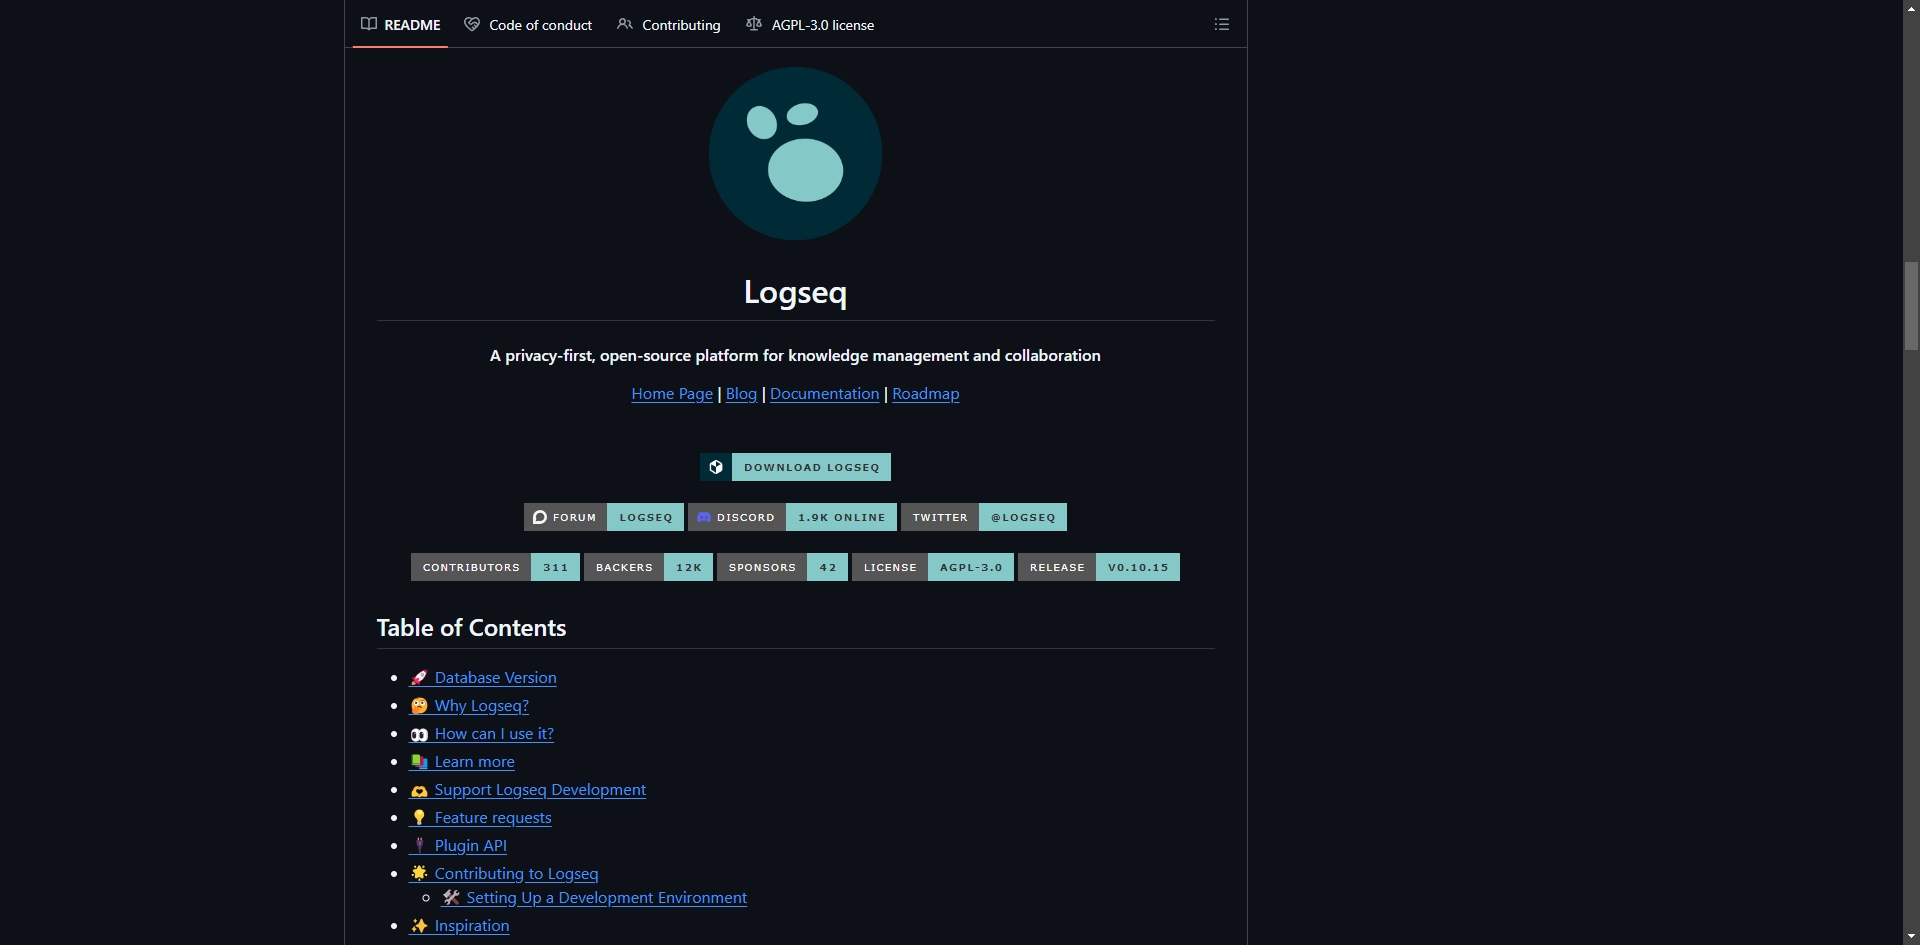Go to How can I use it? section

[x=481, y=734]
